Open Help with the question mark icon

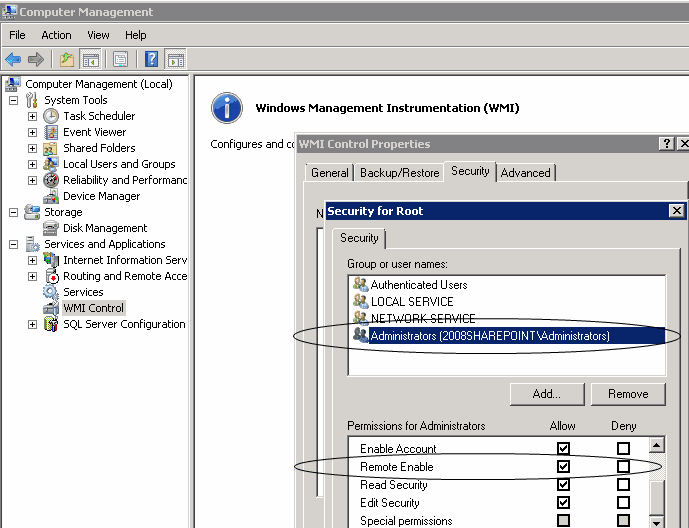click(x=151, y=59)
